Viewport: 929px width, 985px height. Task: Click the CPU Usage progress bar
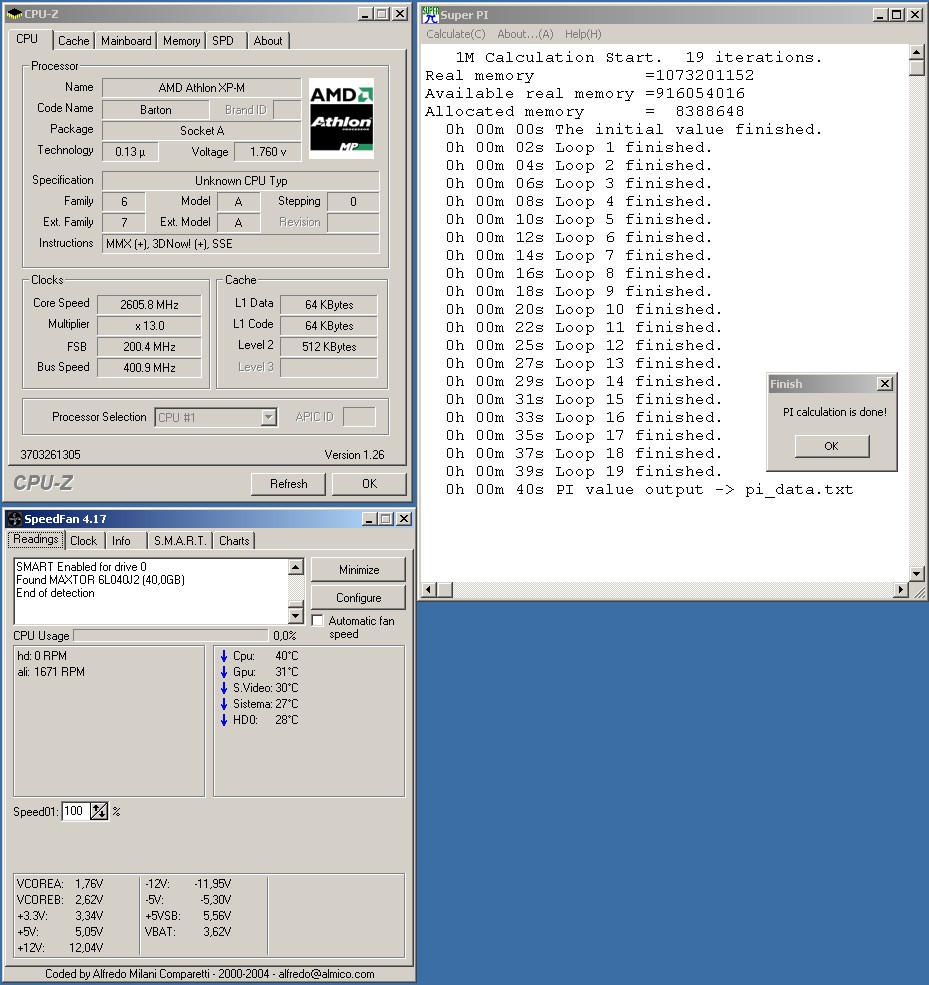pyautogui.click(x=171, y=636)
